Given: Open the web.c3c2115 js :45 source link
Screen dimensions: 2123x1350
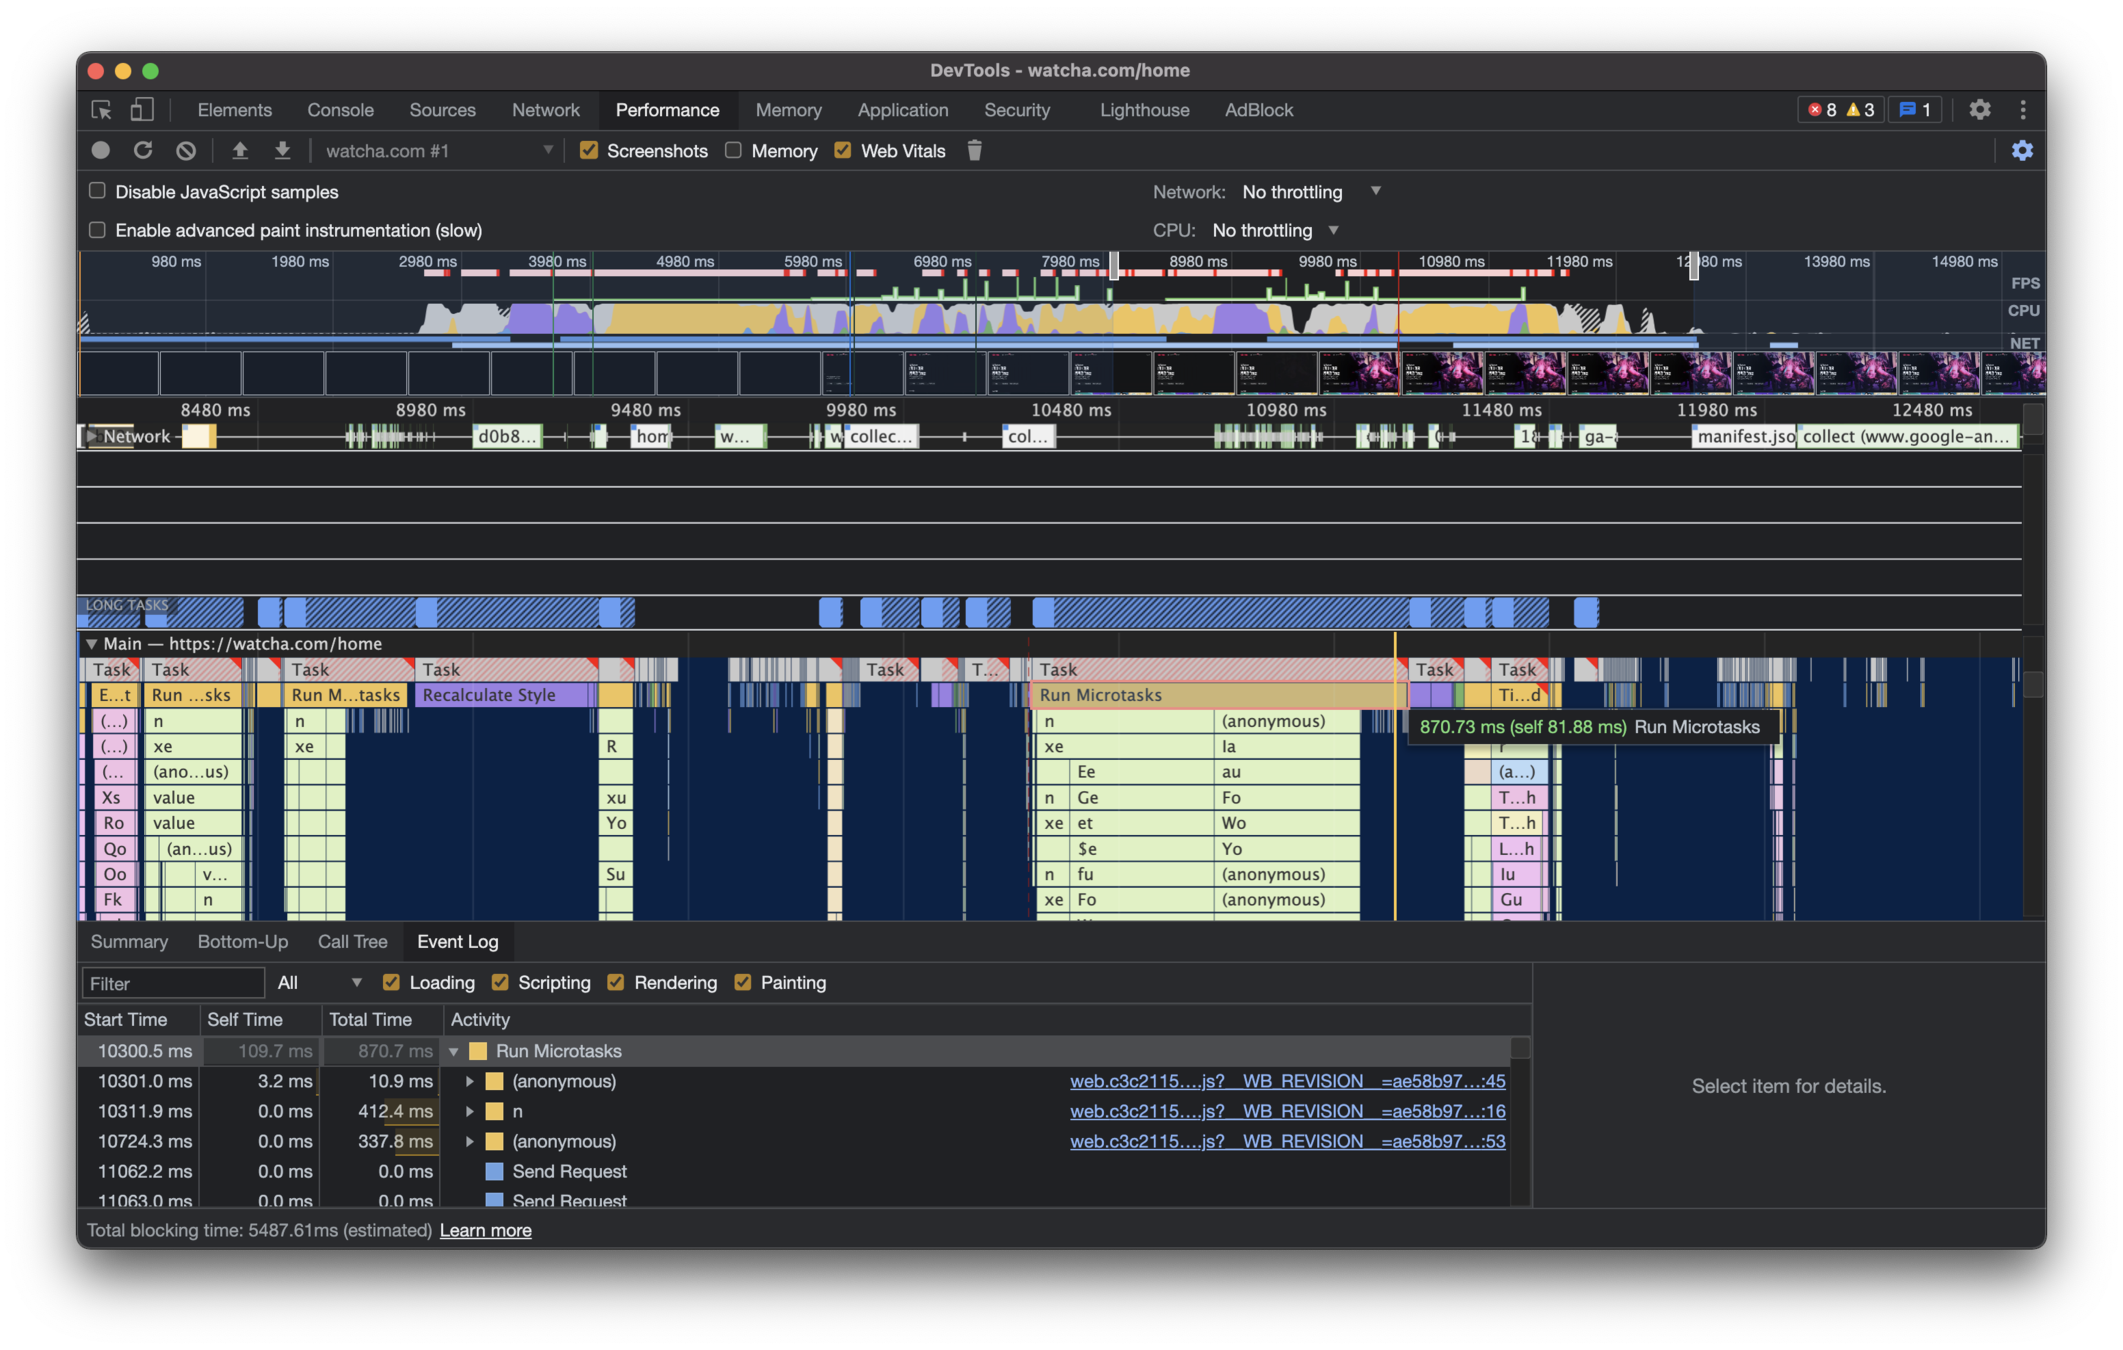Looking at the screenshot, I should [1287, 1081].
